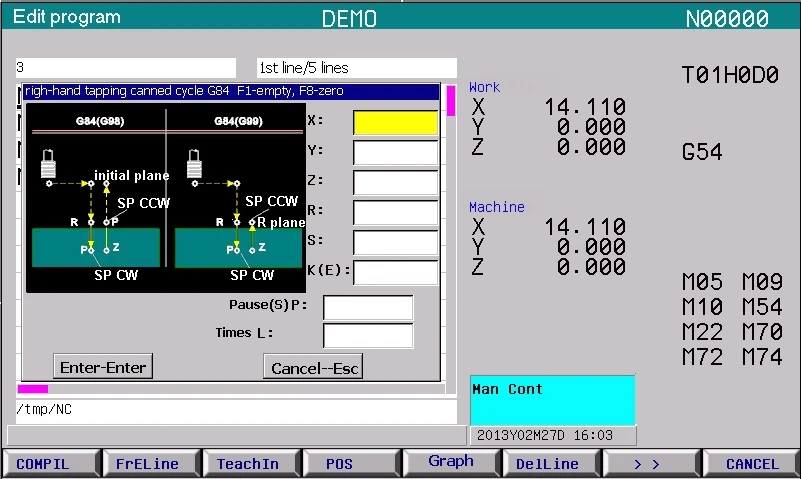
Task: Click the cyan 'Man Cont' mode box
Action: pyautogui.click(x=553, y=400)
